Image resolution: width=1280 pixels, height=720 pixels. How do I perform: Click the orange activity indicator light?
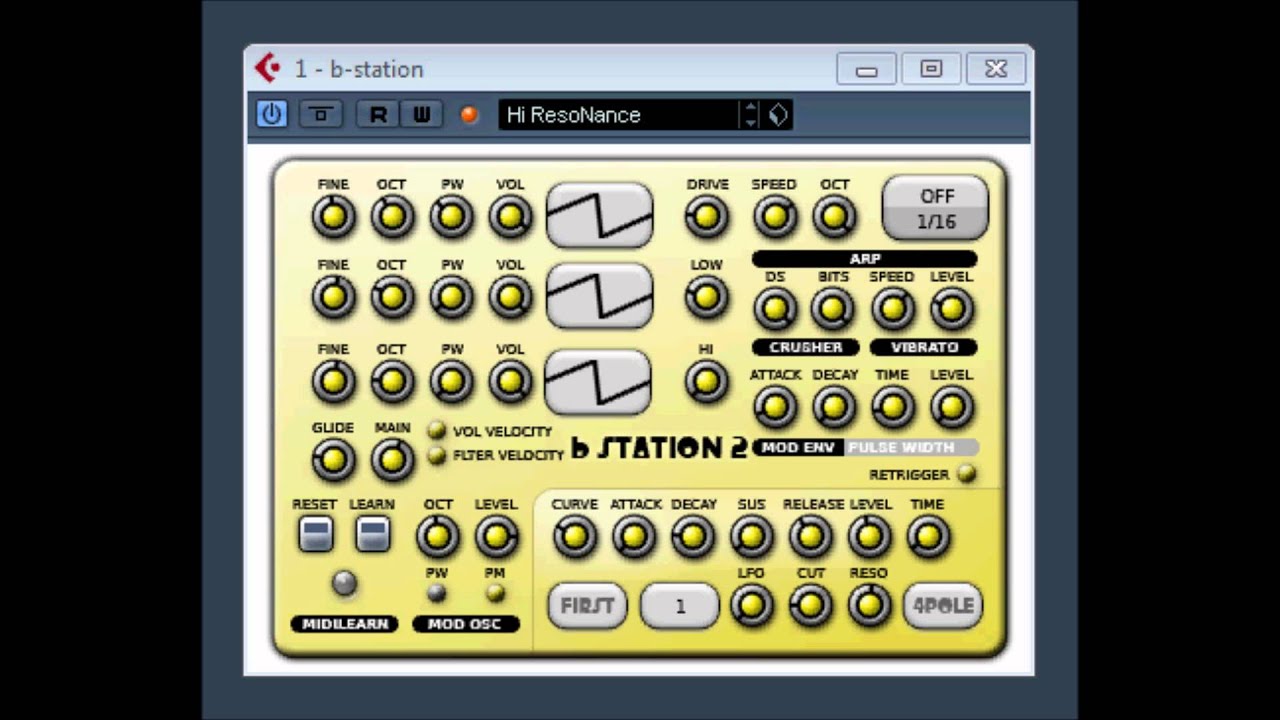(468, 115)
